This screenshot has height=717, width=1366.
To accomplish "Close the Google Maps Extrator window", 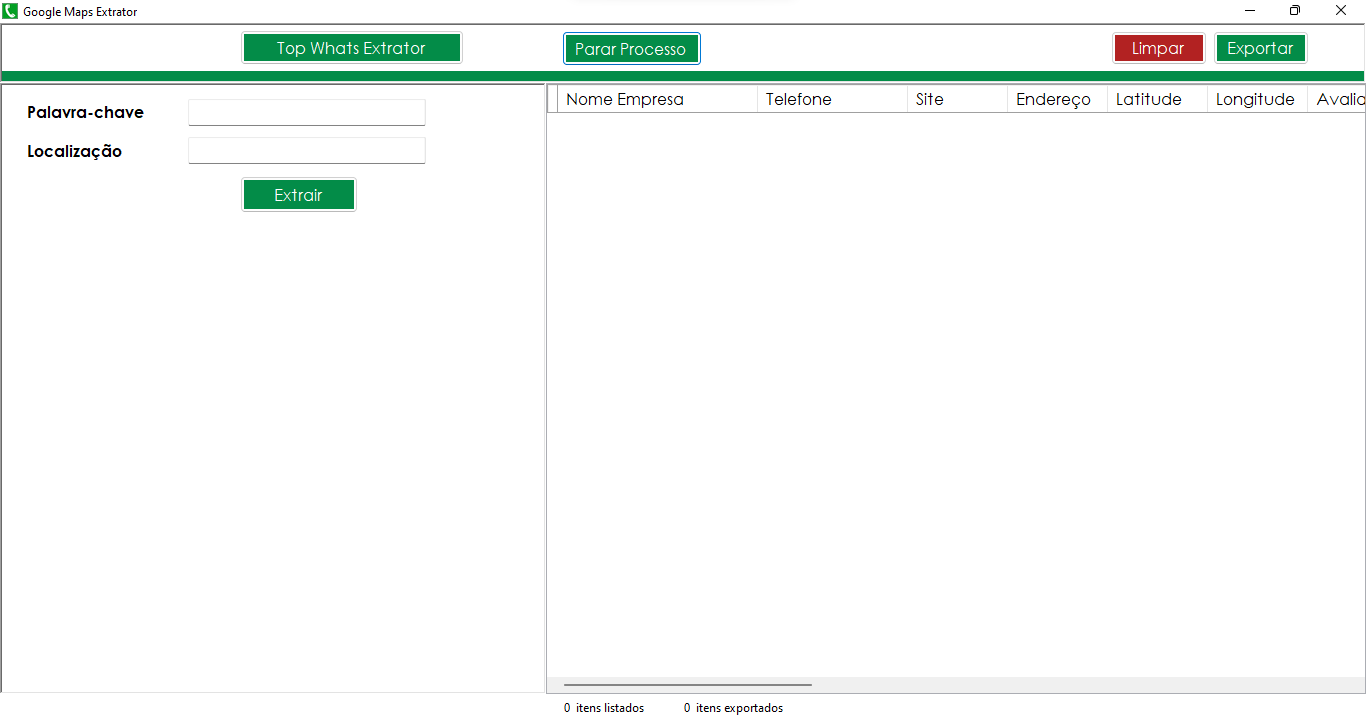I will coord(1341,11).
